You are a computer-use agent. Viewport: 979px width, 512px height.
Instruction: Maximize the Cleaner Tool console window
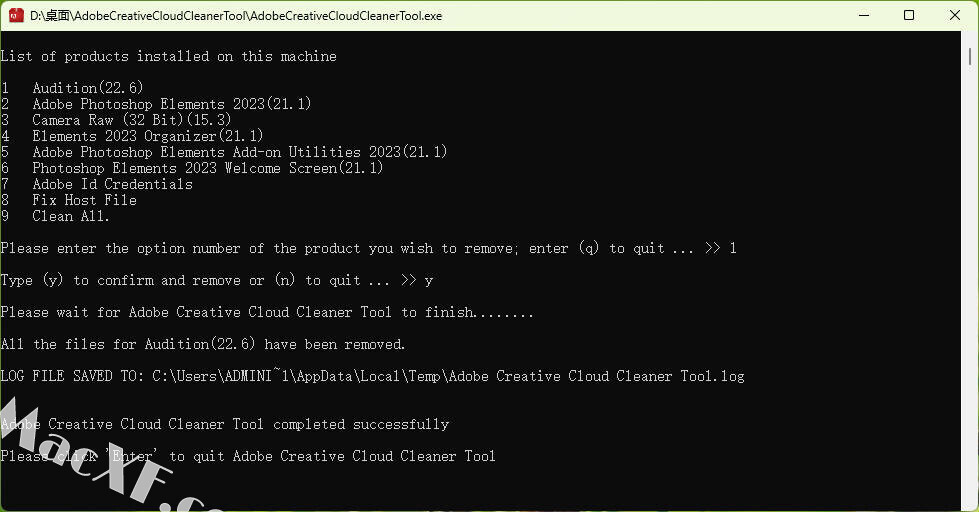pyautogui.click(x=909, y=15)
